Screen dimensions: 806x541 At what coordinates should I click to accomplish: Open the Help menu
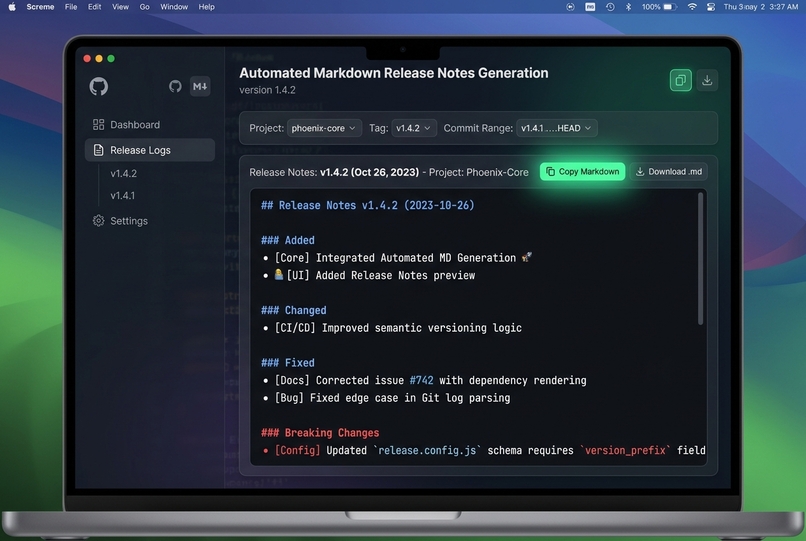tap(207, 7)
